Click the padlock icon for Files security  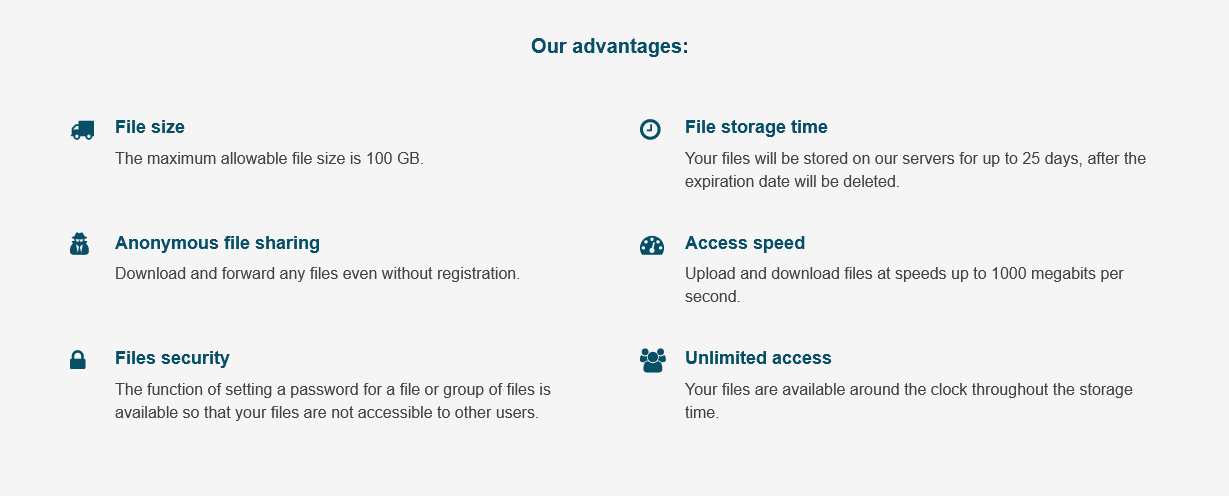pyautogui.click(x=78, y=360)
